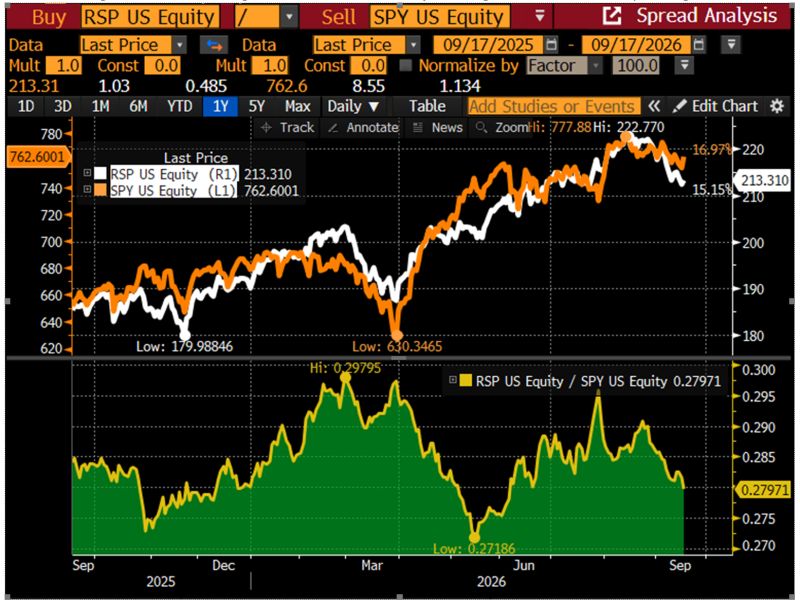Select the 1Y time range tab
Viewport: 800px width, 605px height.
tap(220, 106)
